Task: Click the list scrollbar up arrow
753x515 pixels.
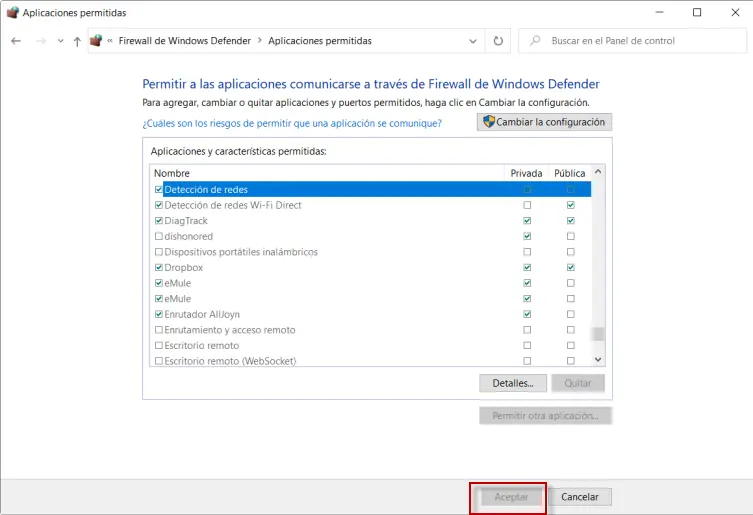Action: coord(598,172)
